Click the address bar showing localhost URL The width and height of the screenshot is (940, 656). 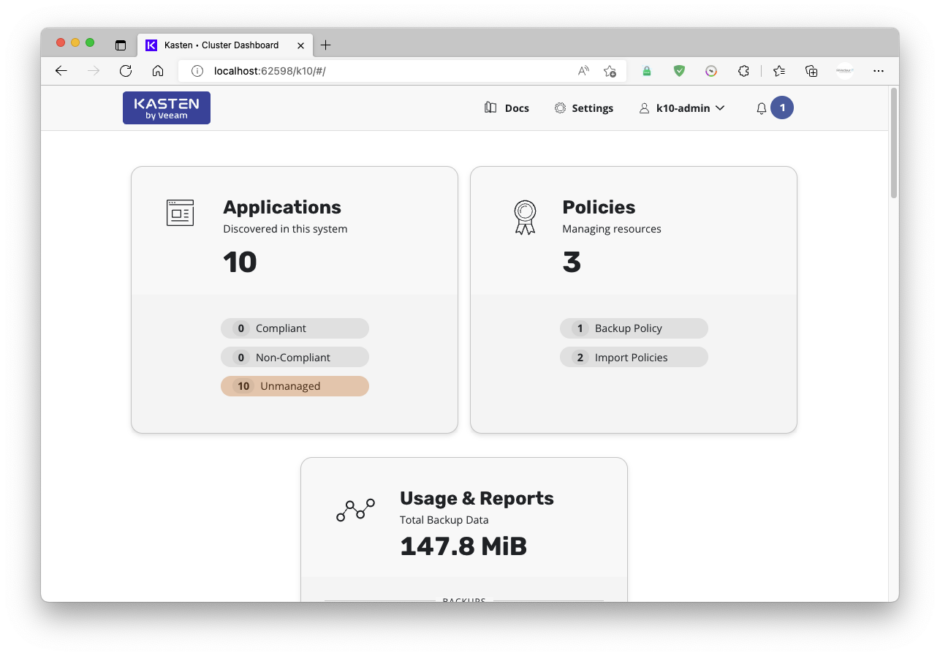[380, 71]
